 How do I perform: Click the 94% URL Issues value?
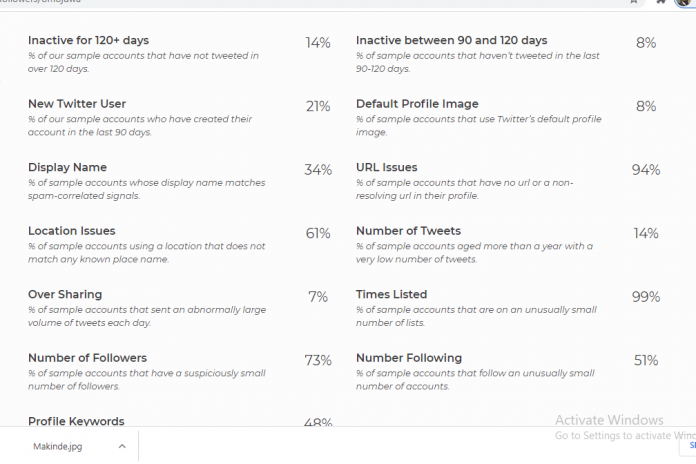645,170
